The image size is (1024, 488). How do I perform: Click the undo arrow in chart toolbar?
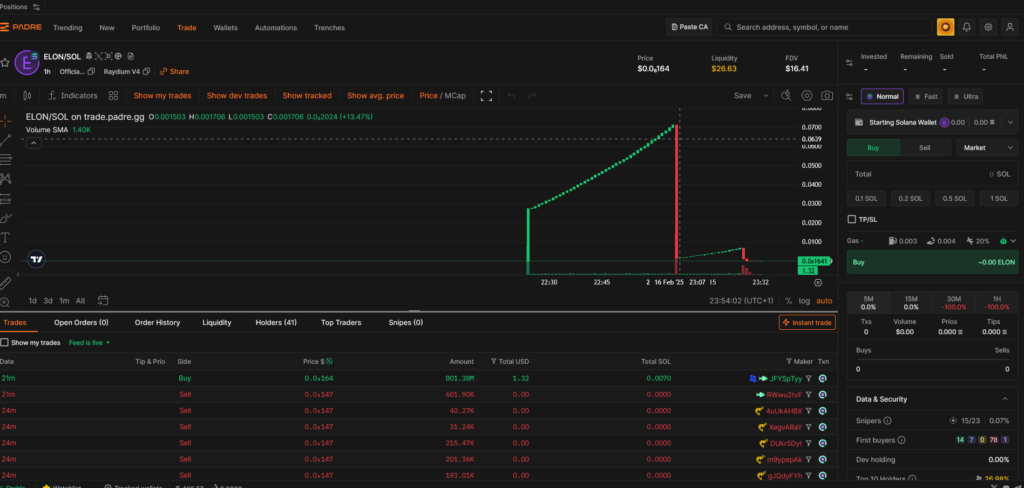pyautogui.click(x=511, y=95)
